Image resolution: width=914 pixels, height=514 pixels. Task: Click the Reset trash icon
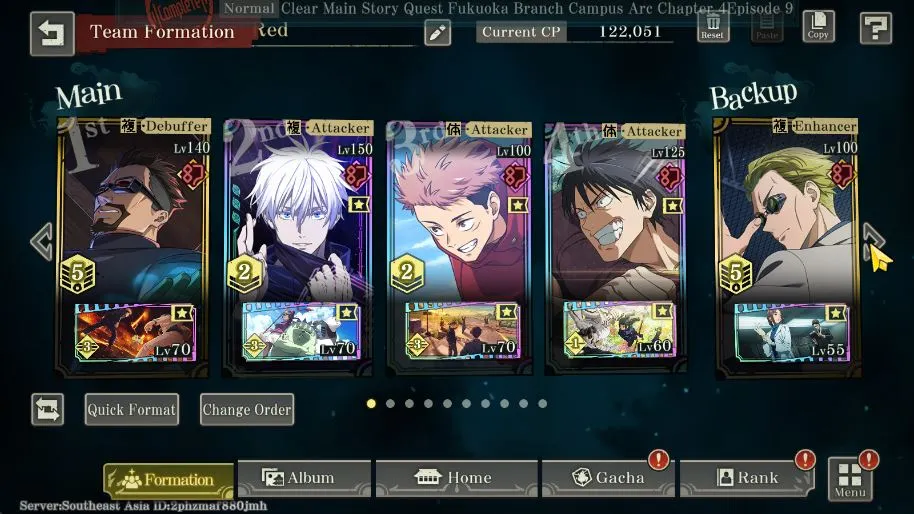tap(712, 27)
